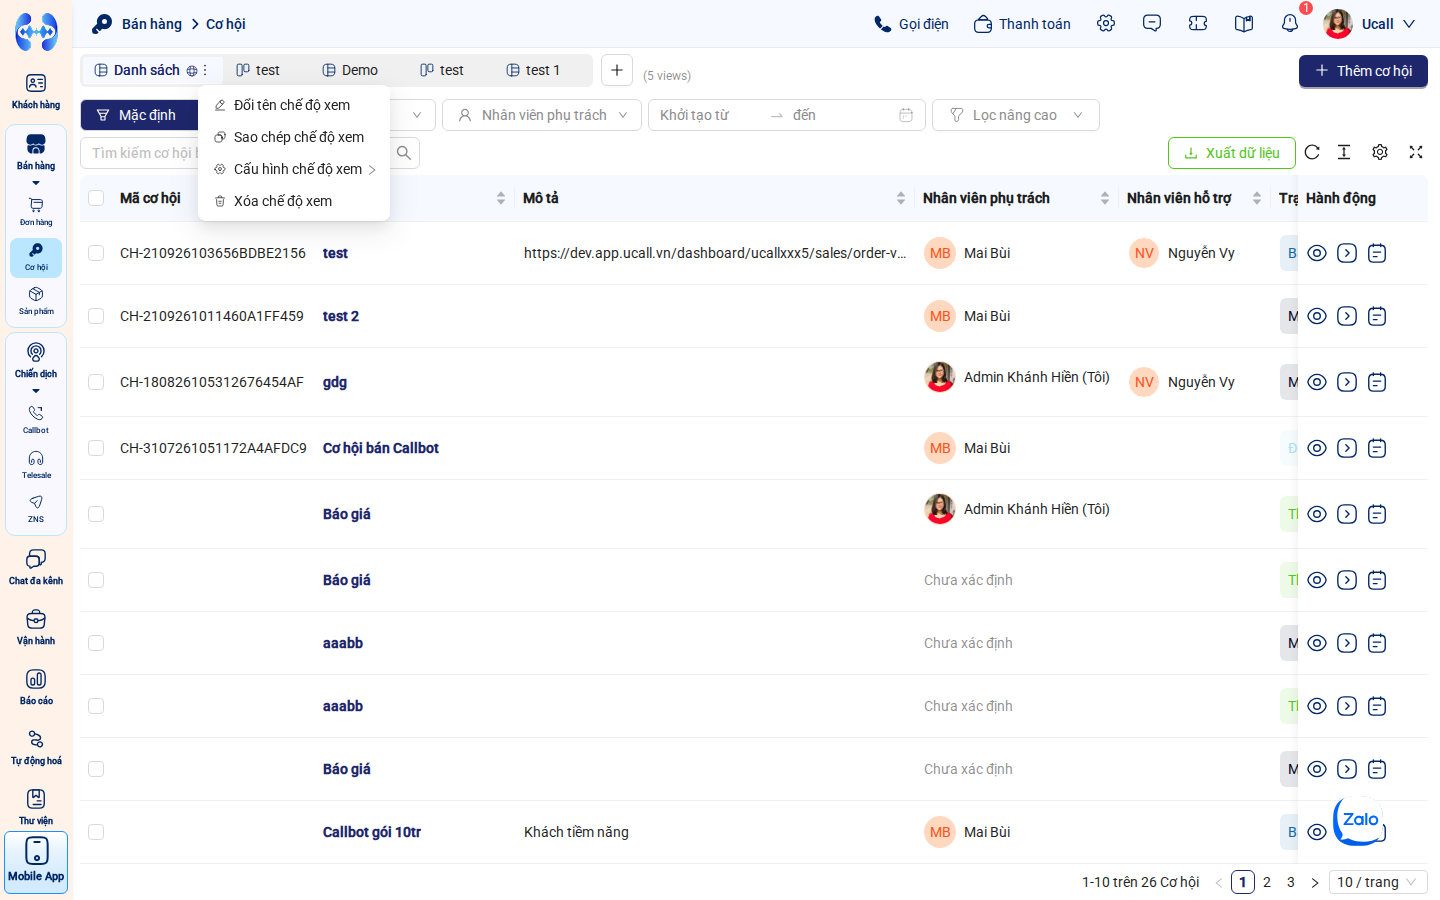This screenshot has width=1440, height=900.
Task: Open the Ucall account dropdown
Action: [1370, 23]
